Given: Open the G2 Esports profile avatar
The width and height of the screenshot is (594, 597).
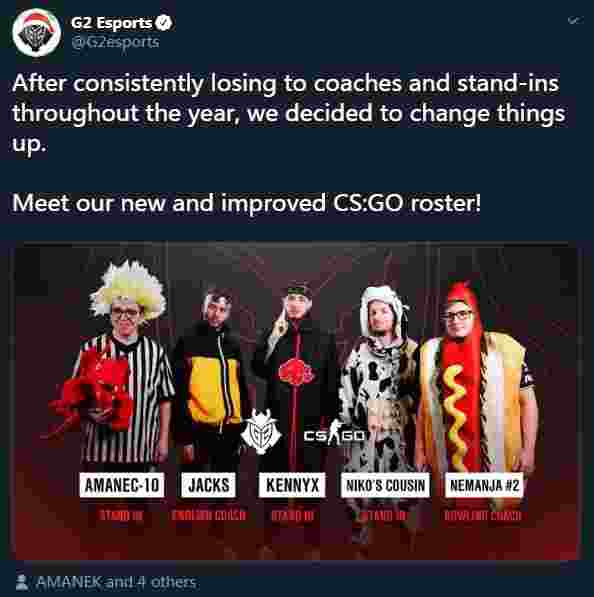Looking at the screenshot, I should pos(37,32).
